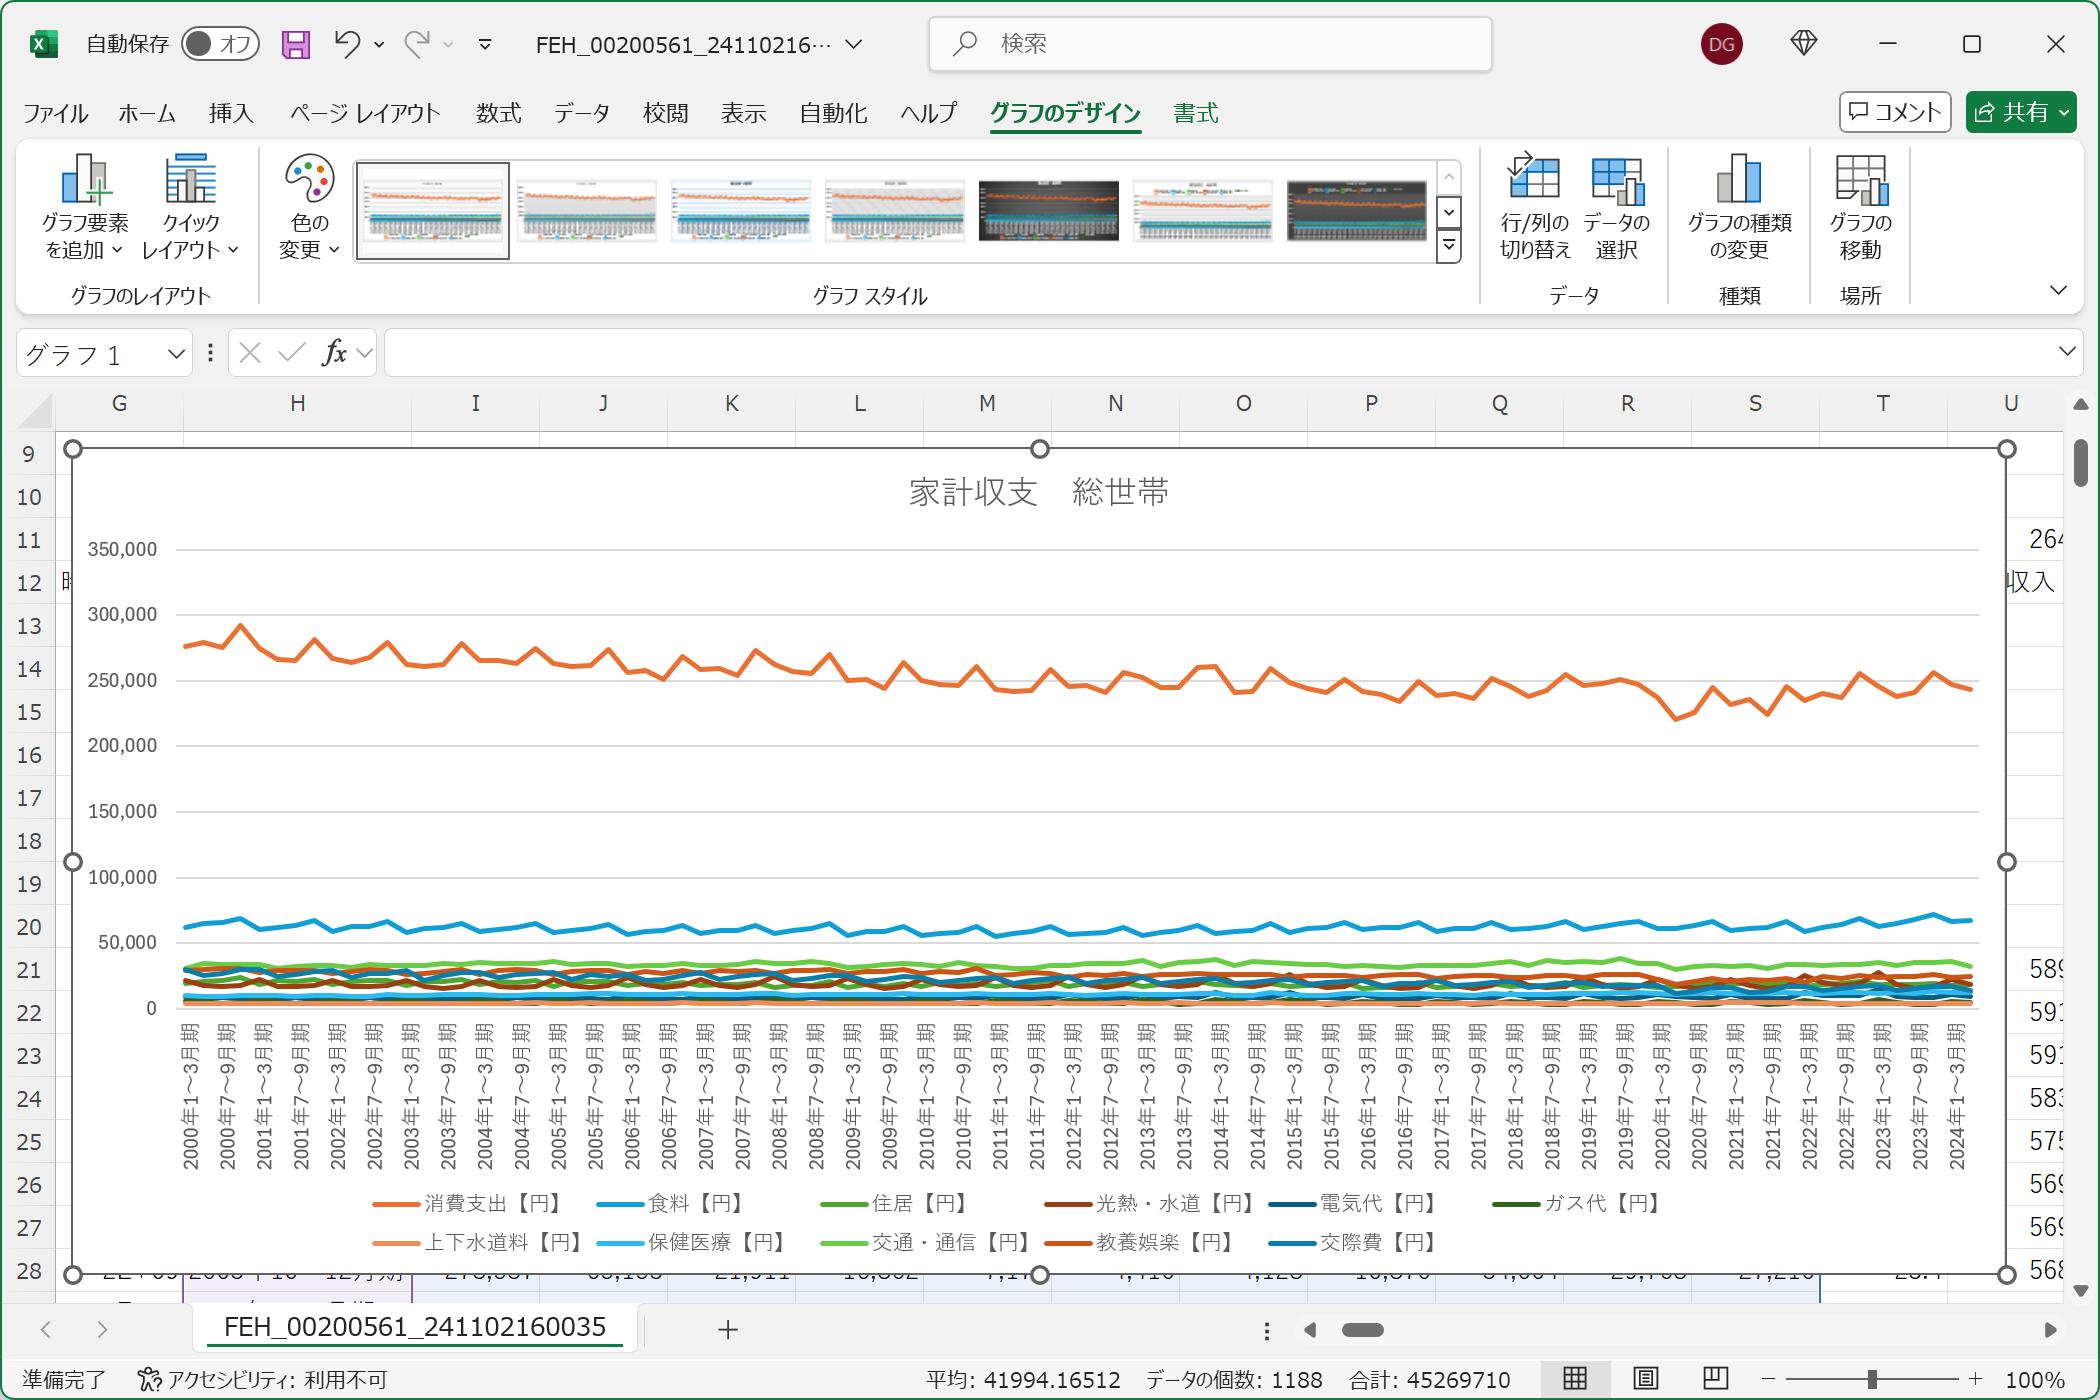Switch to Page Layout view icon

1646,1380
